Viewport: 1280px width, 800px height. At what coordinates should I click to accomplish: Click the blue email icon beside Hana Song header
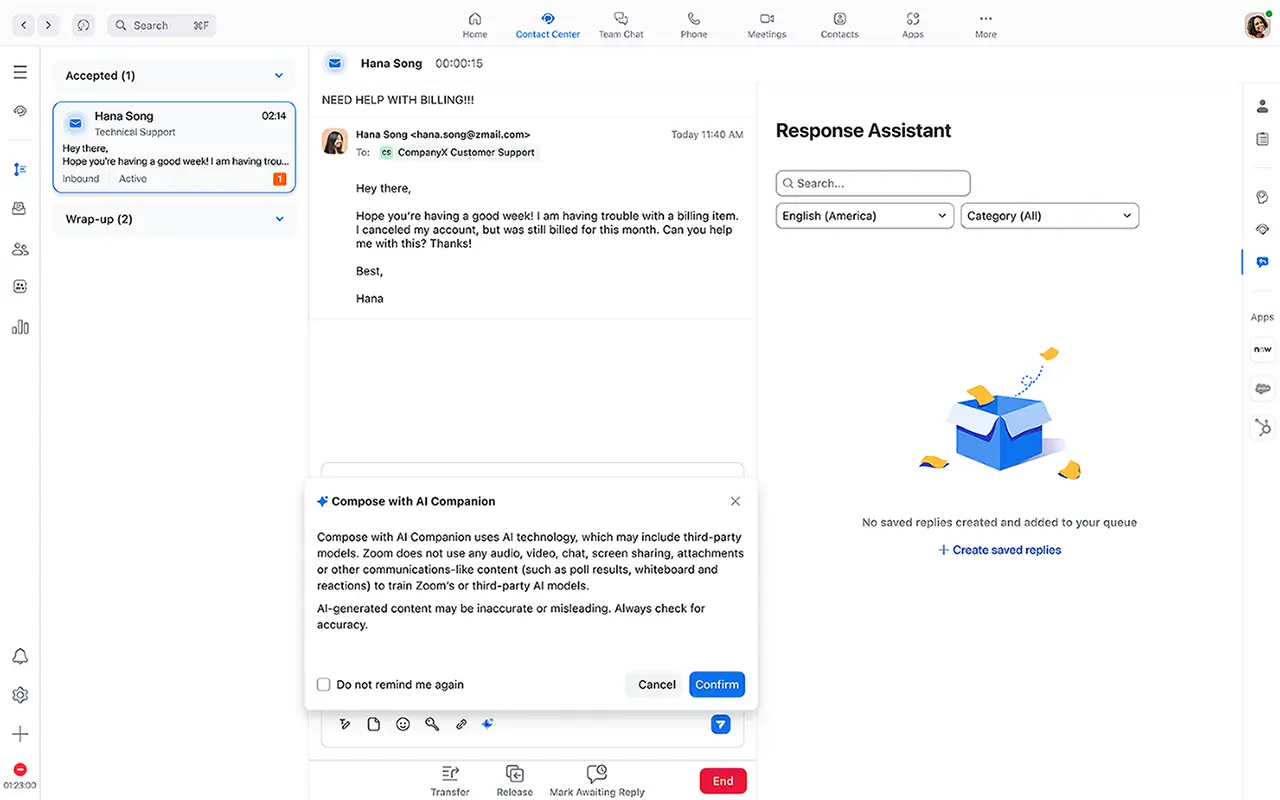click(336, 63)
